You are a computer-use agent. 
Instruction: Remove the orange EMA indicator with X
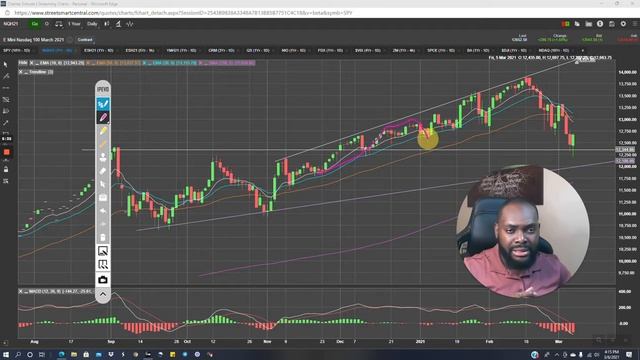coord(88,63)
